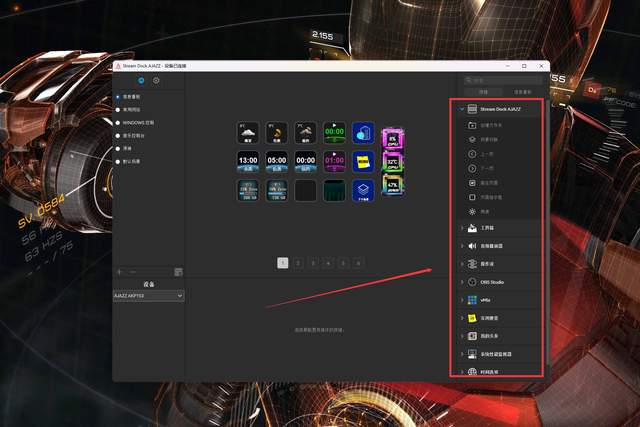Click the previous page left-arrow action
640x427 pixels.
point(472,154)
